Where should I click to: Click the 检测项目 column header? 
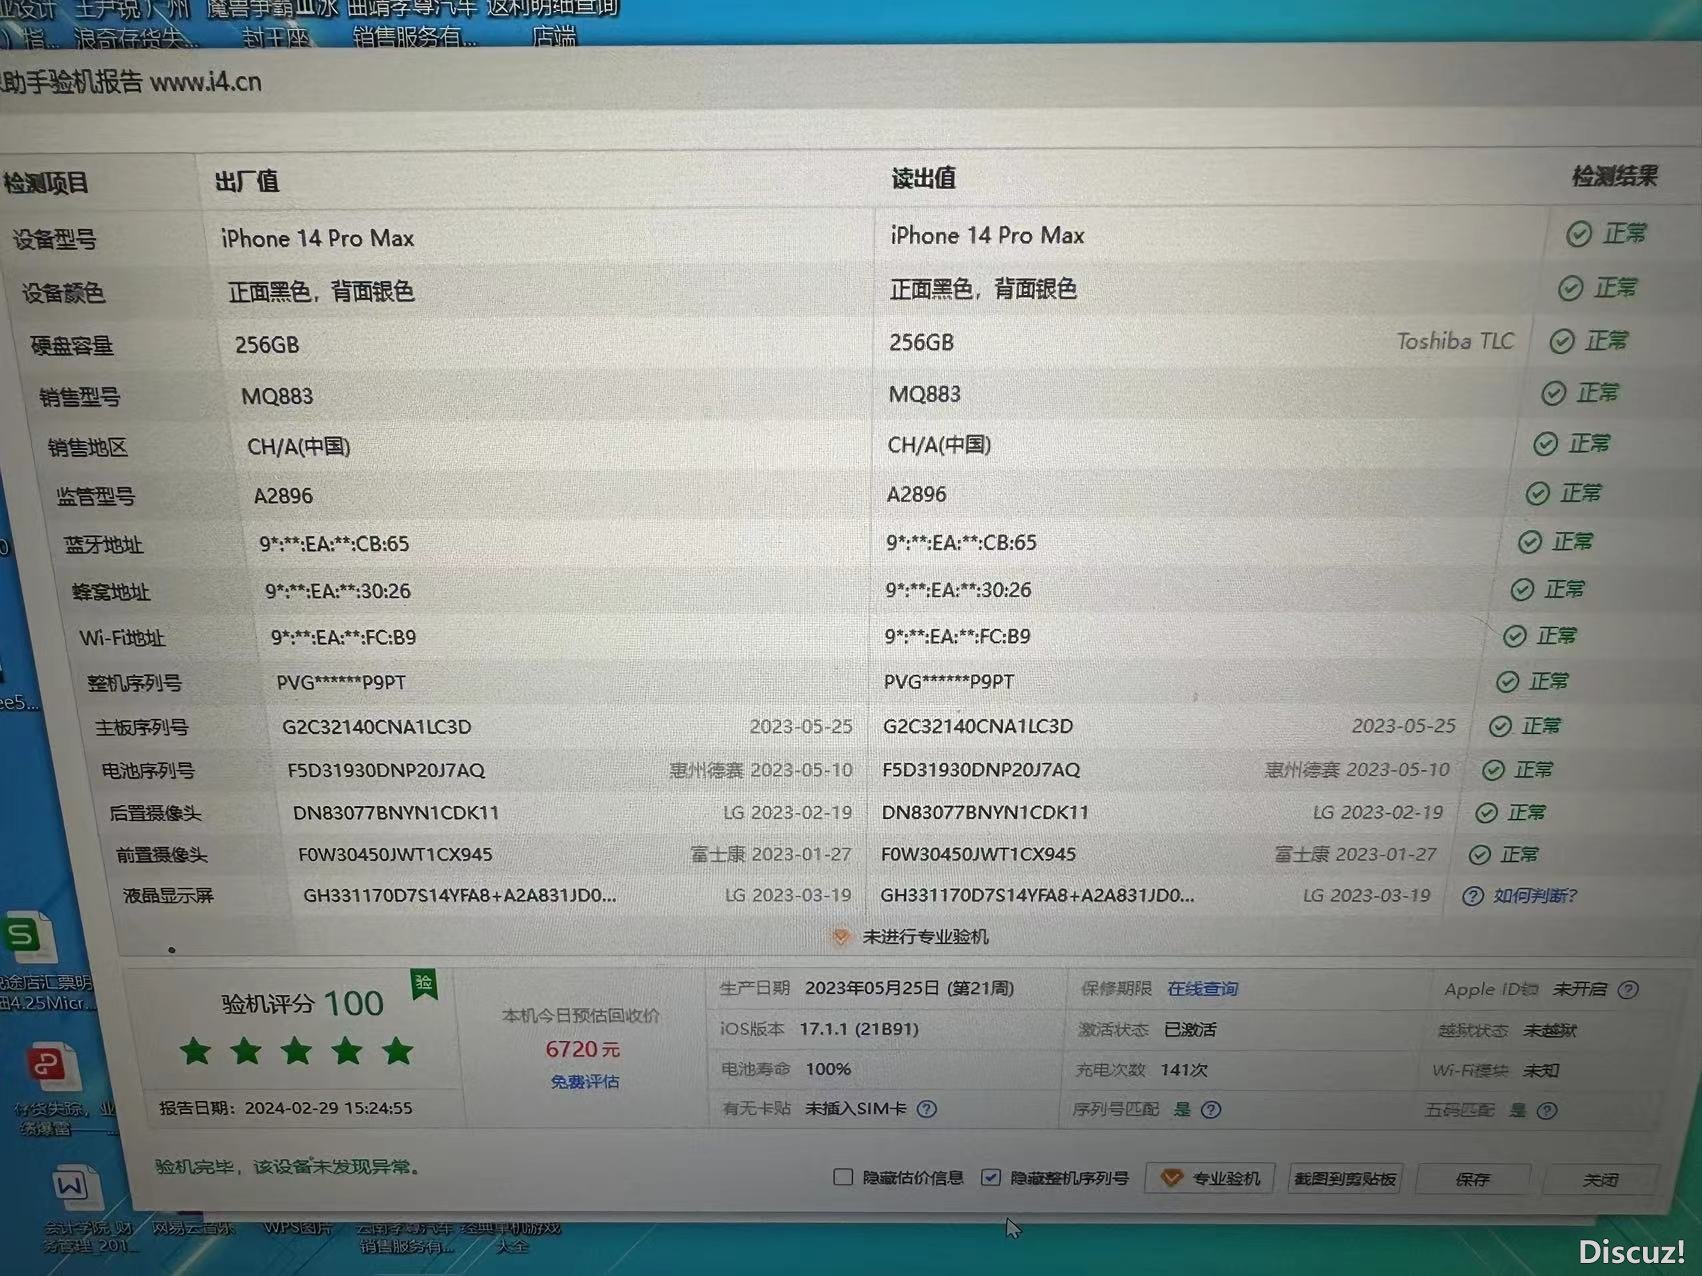pyautogui.click(x=46, y=183)
